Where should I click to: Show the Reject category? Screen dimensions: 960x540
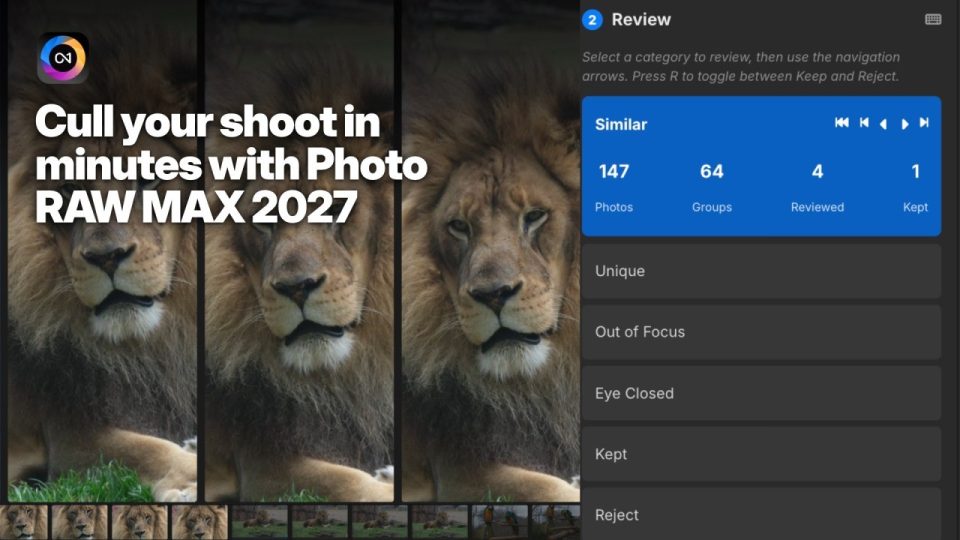(761, 514)
